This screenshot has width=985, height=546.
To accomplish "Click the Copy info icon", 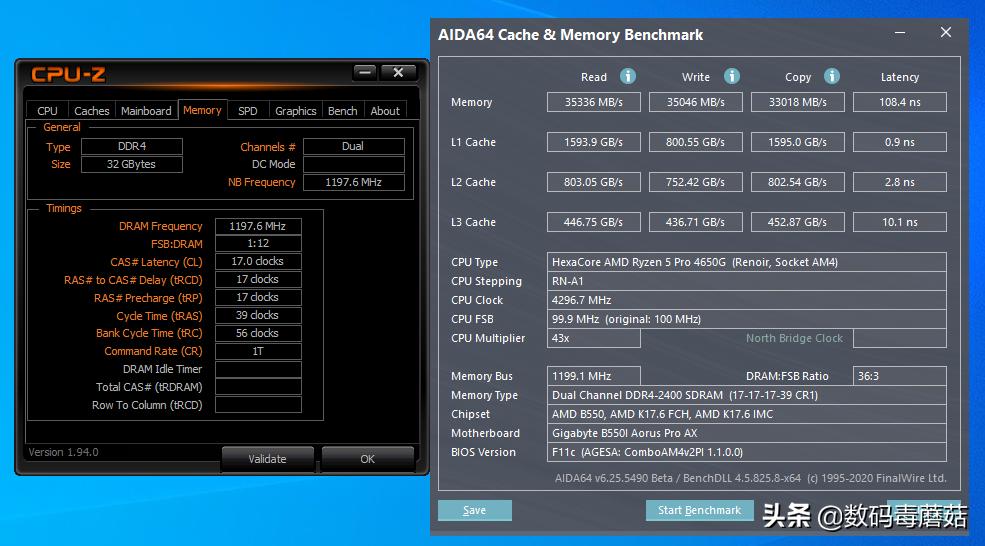I will point(832,77).
